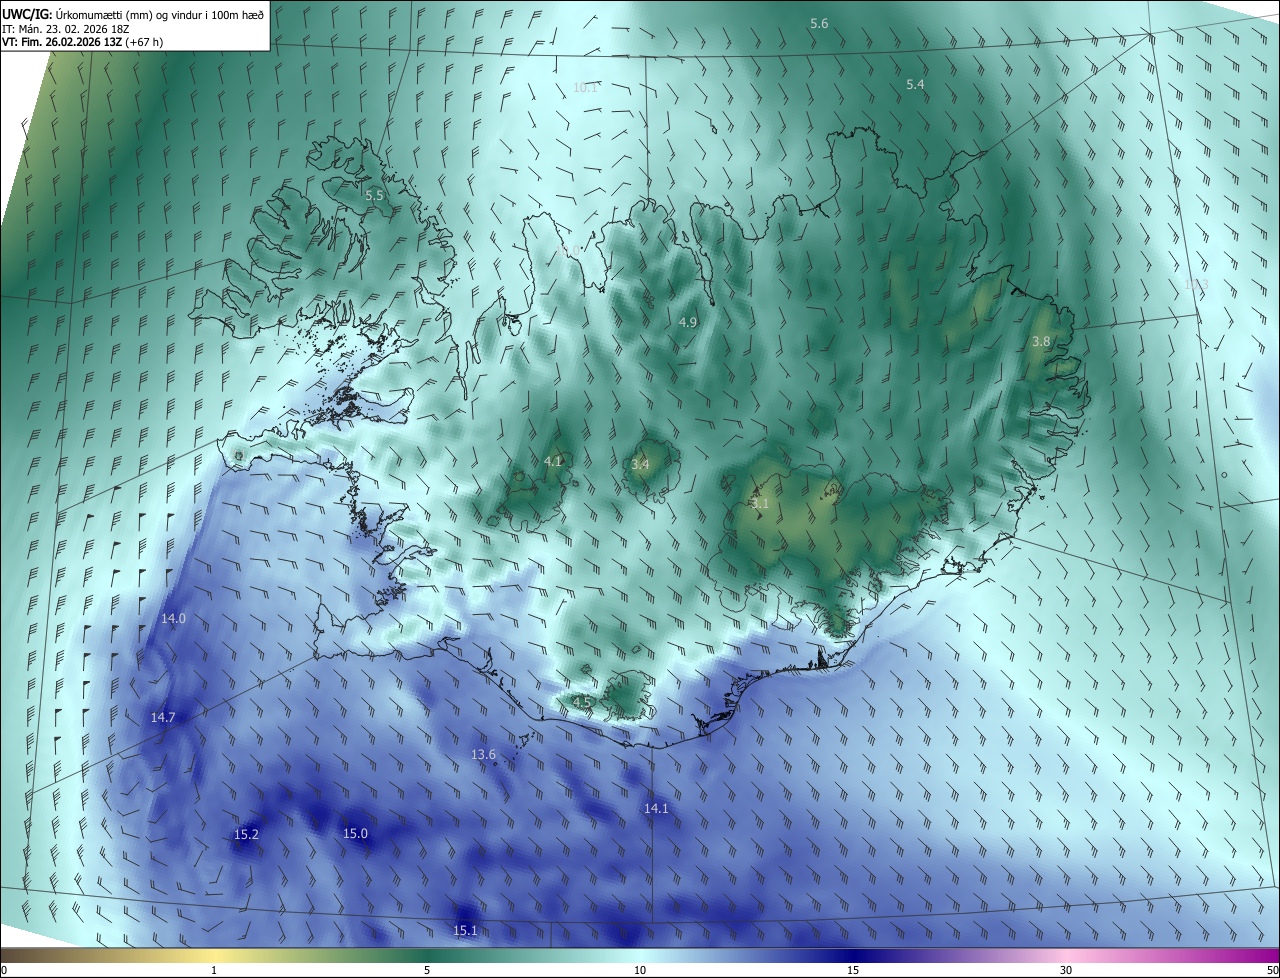Click the 0 tick on the color scale
The height and width of the screenshot is (978, 1280).
tap(4, 970)
